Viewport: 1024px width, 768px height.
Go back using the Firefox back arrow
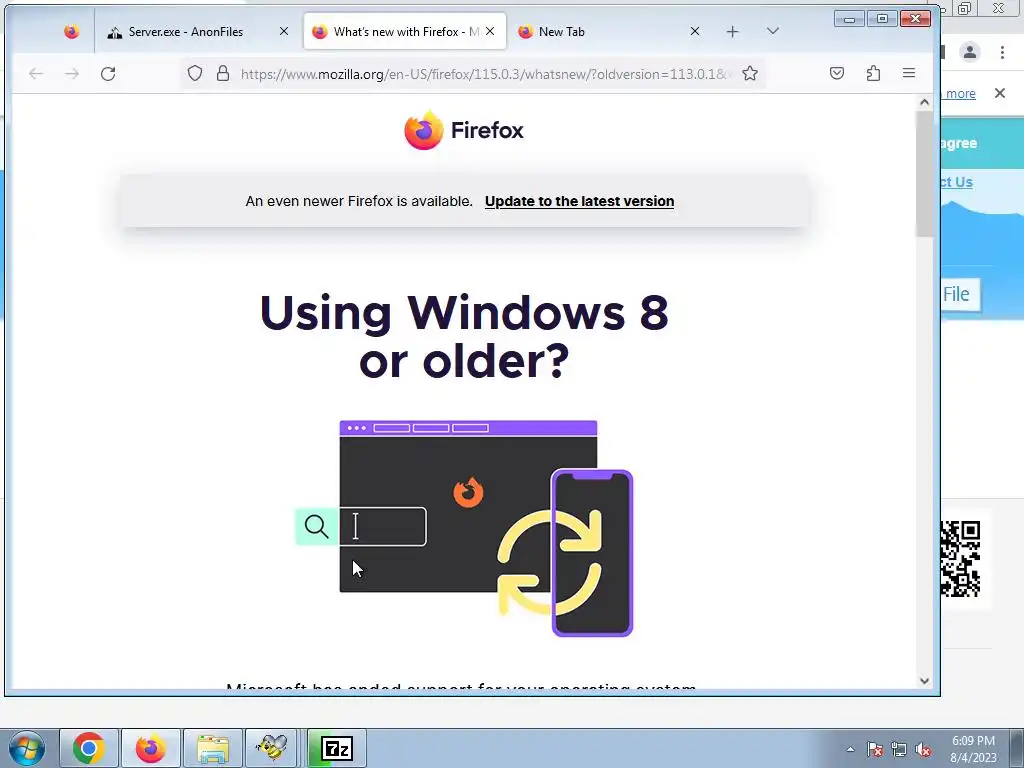click(x=36, y=74)
